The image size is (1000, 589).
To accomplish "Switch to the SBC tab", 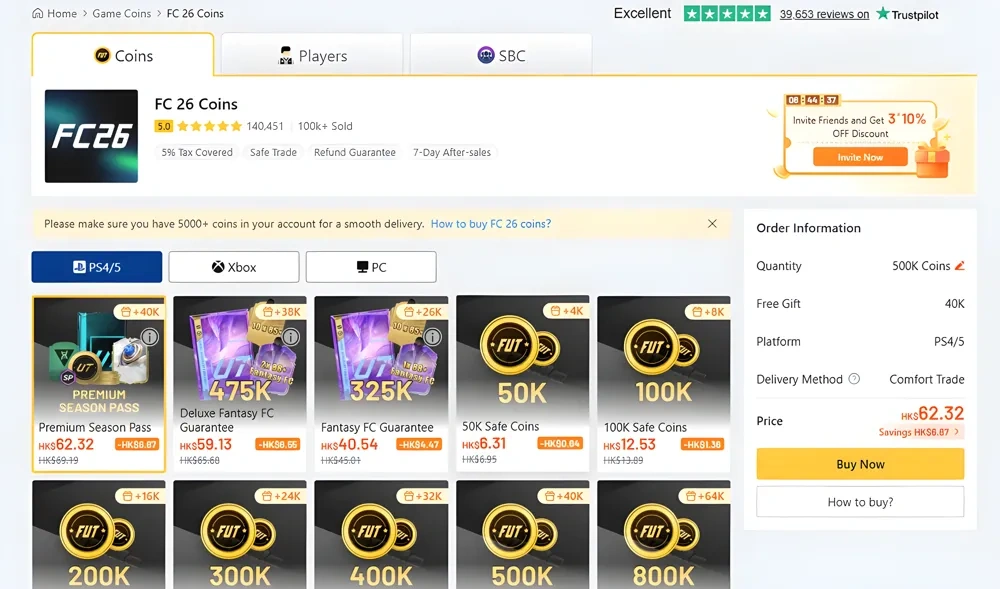I will (x=500, y=56).
